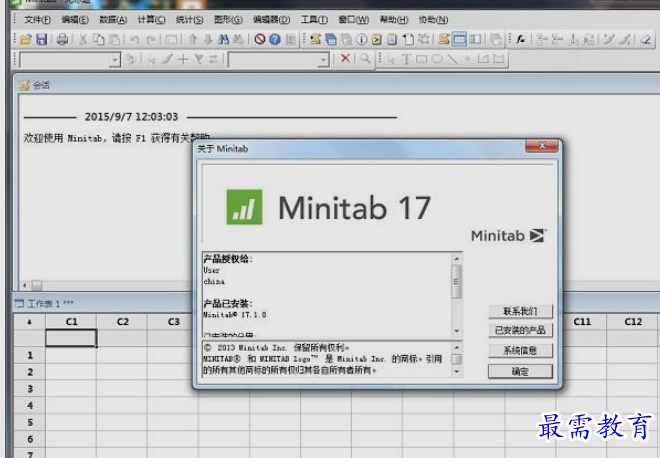Image resolution: width=660 pixels, height=458 pixels.
Task: Click the blue Help question mark icon
Action: (275, 40)
